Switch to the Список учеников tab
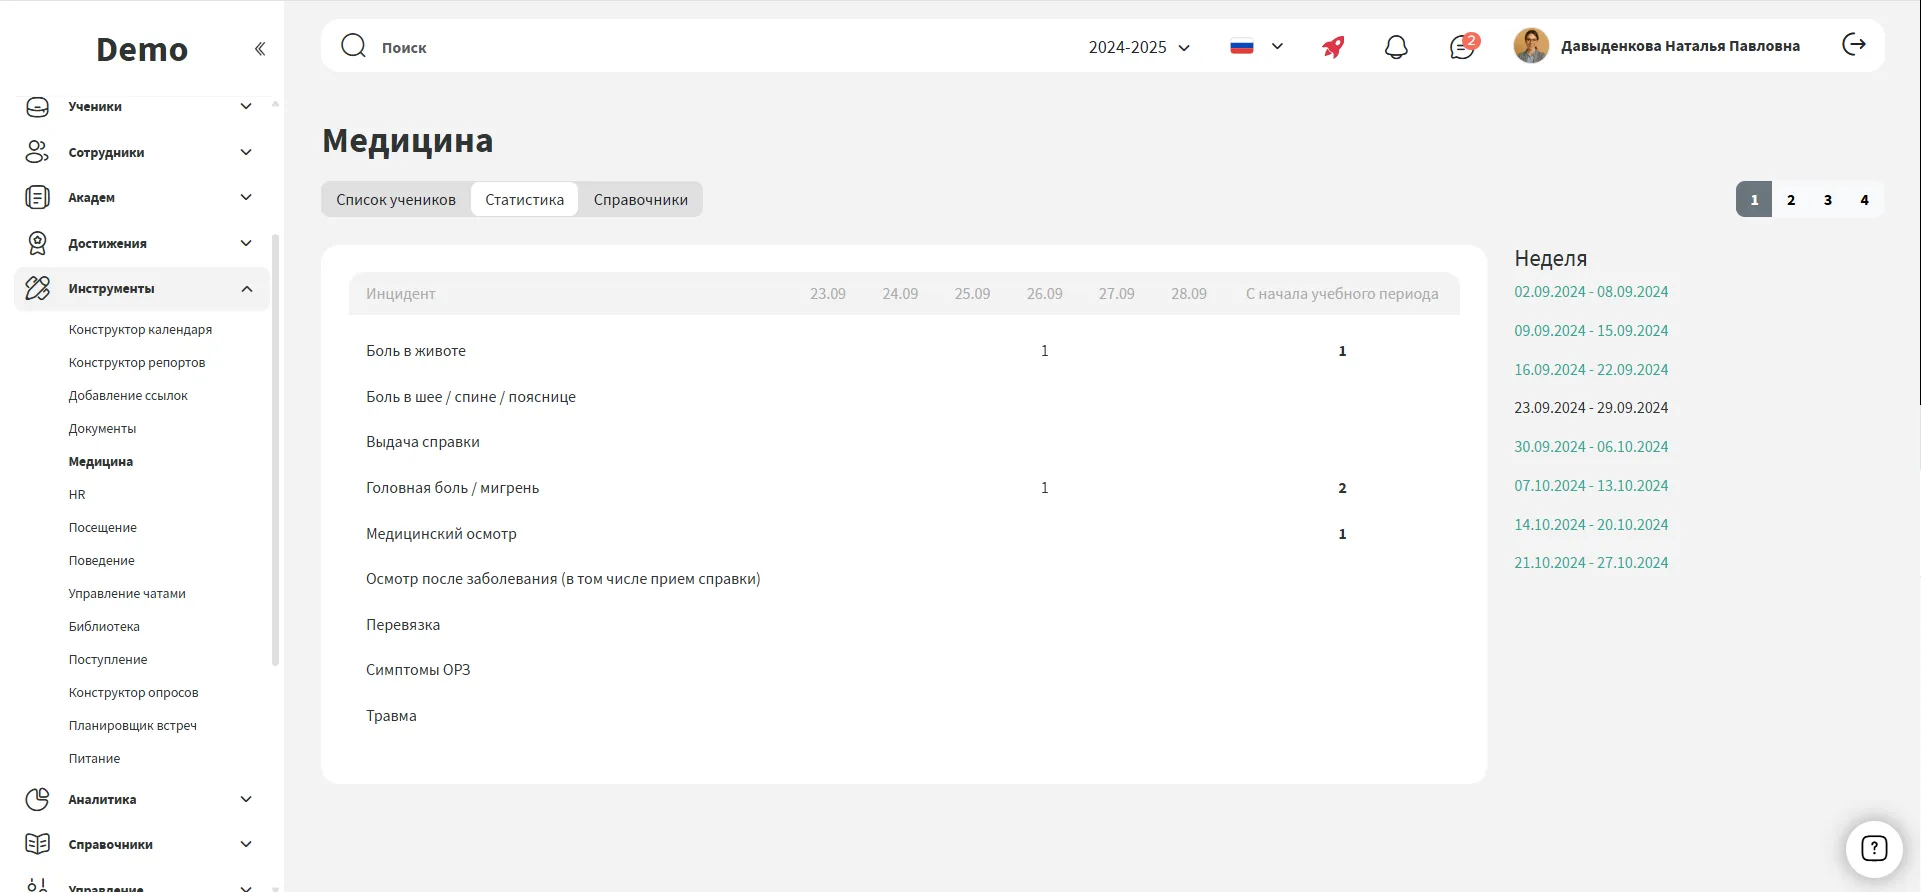 tap(396, 200)
